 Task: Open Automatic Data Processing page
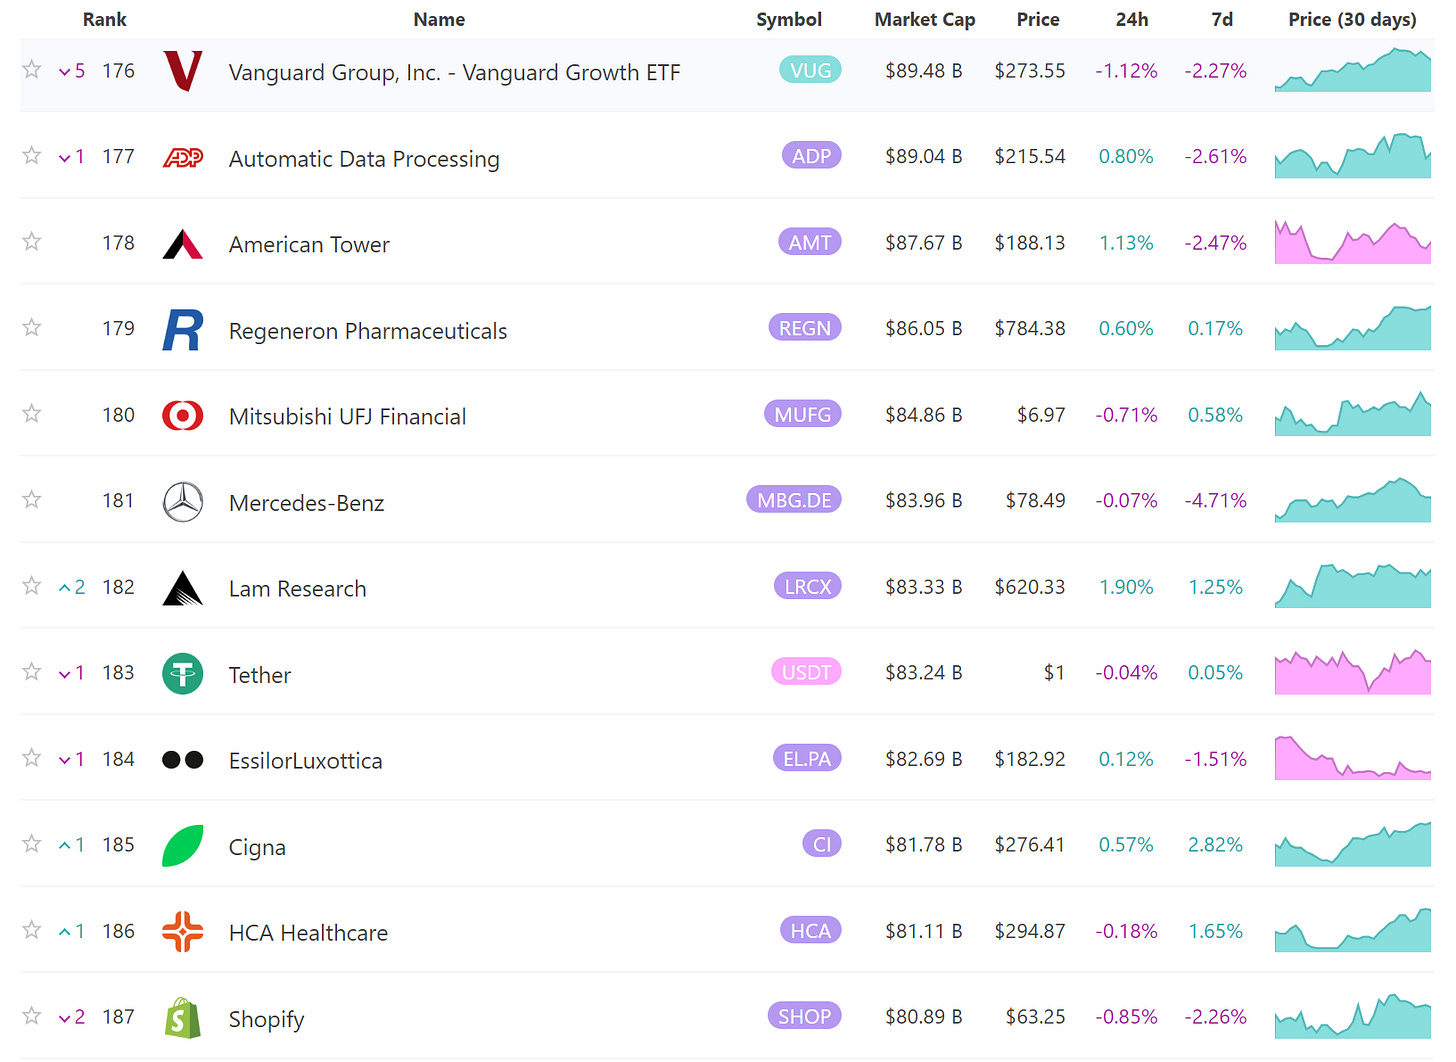(x=364, y=159)
